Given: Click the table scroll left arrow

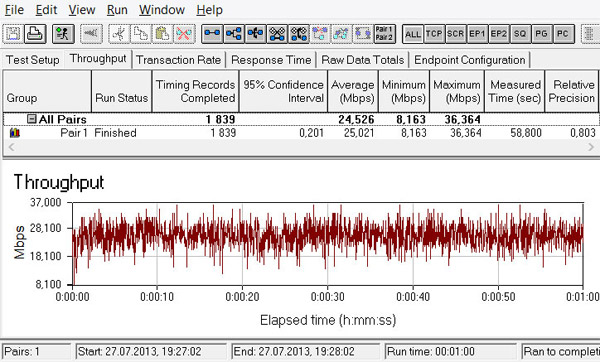Looking at the screenshot, I should pos(11,147).
